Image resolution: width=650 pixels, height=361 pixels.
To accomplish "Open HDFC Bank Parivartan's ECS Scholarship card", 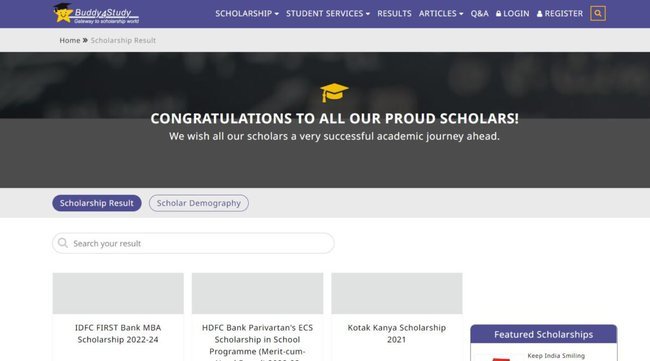I will point(257,317).
